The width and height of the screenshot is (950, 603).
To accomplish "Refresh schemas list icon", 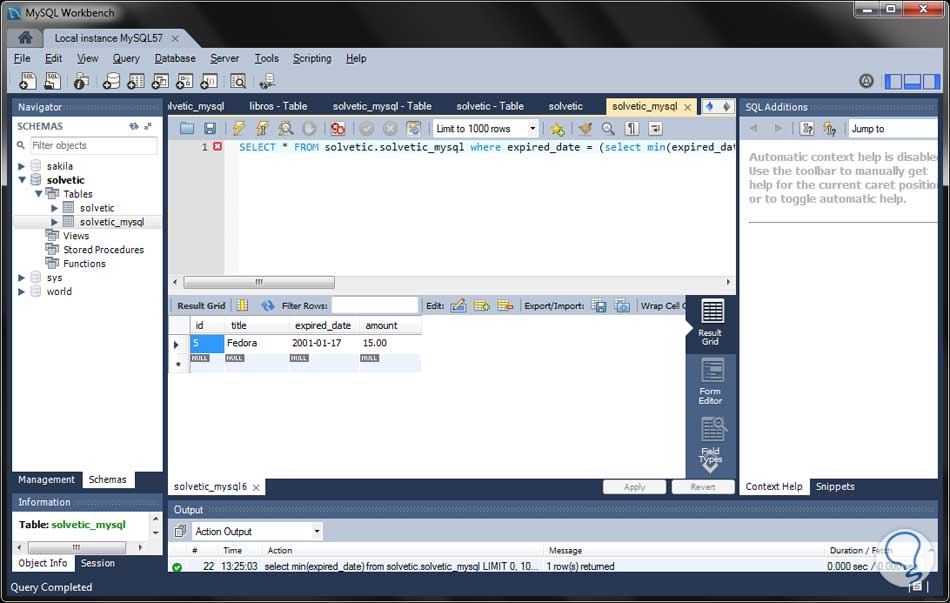I will tap(133, 126).
